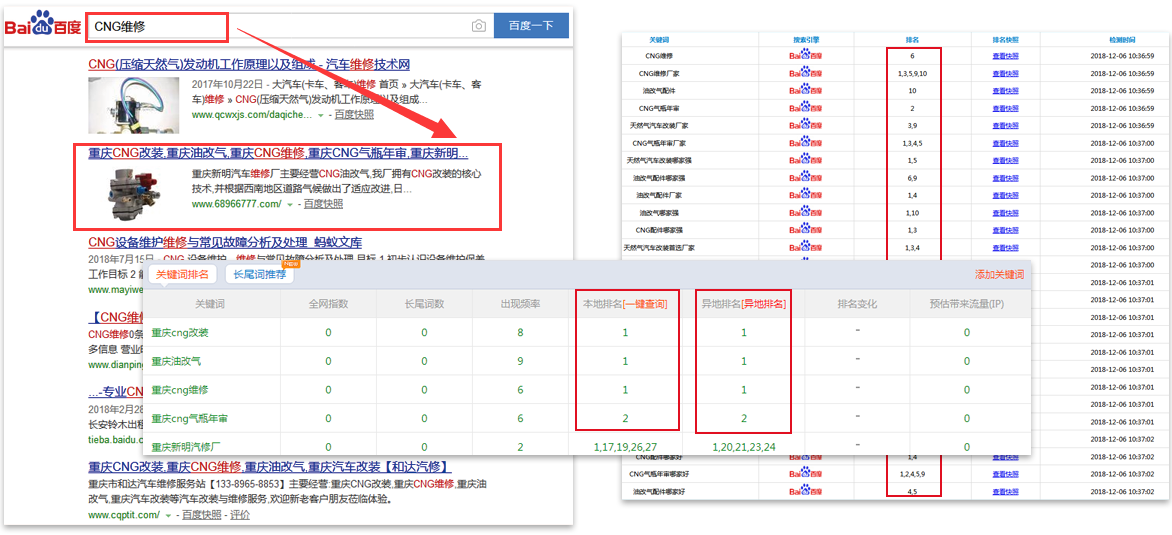
Task: Open the 评价 link of the cqptit.com result
Action: (x=240, y=516)
